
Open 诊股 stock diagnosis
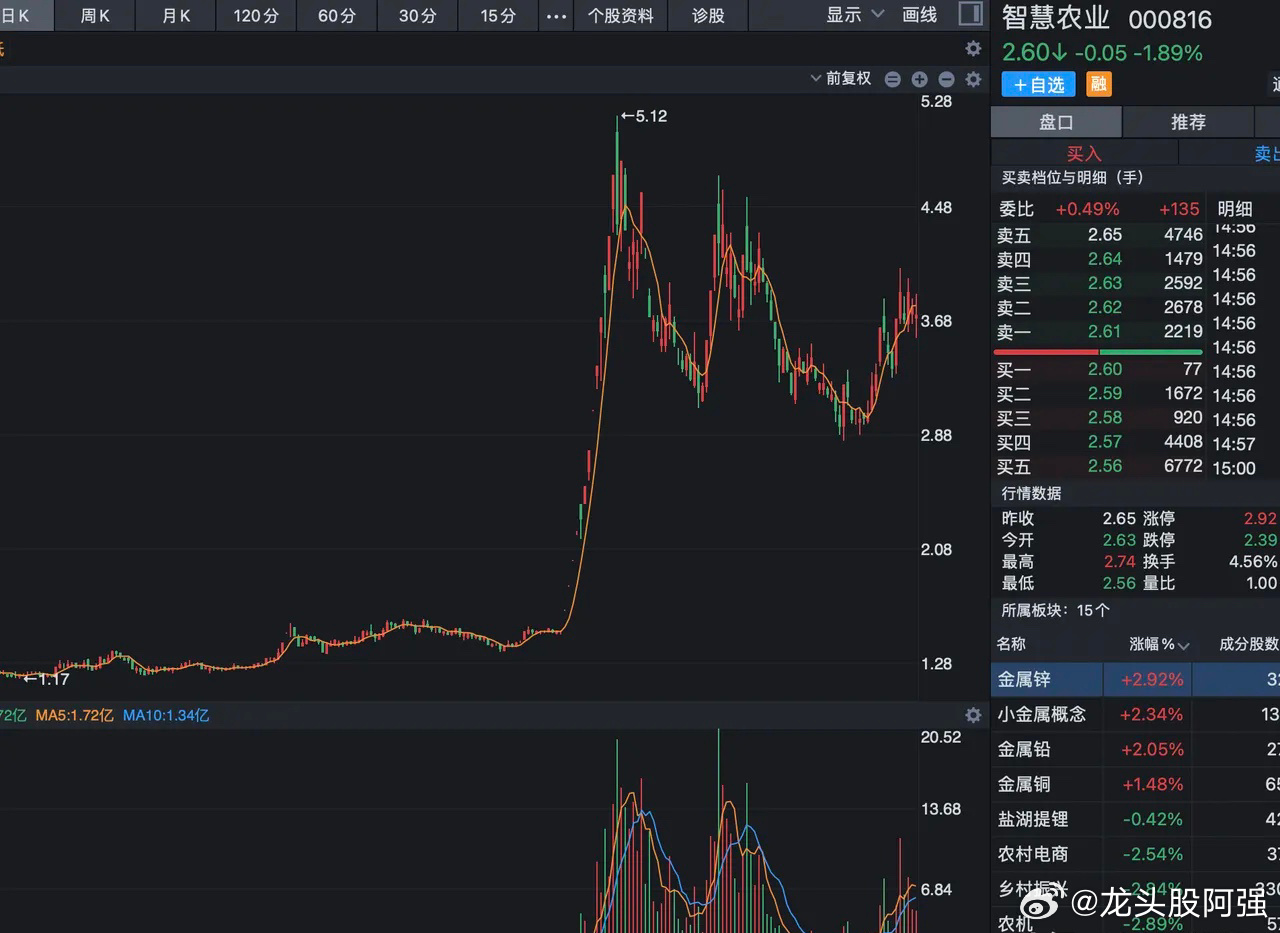point(708,15)
